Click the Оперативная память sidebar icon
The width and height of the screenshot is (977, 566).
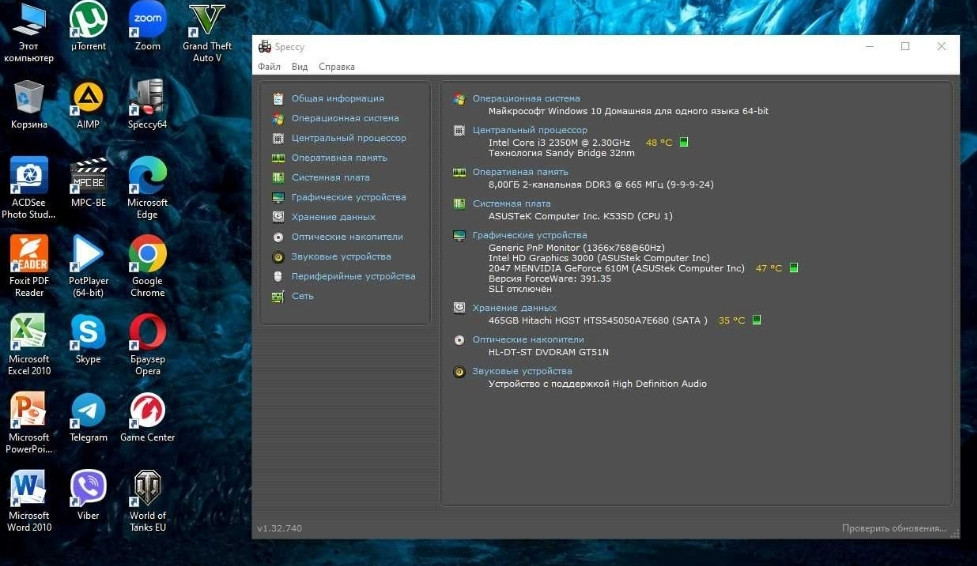[x=279, y=158]
